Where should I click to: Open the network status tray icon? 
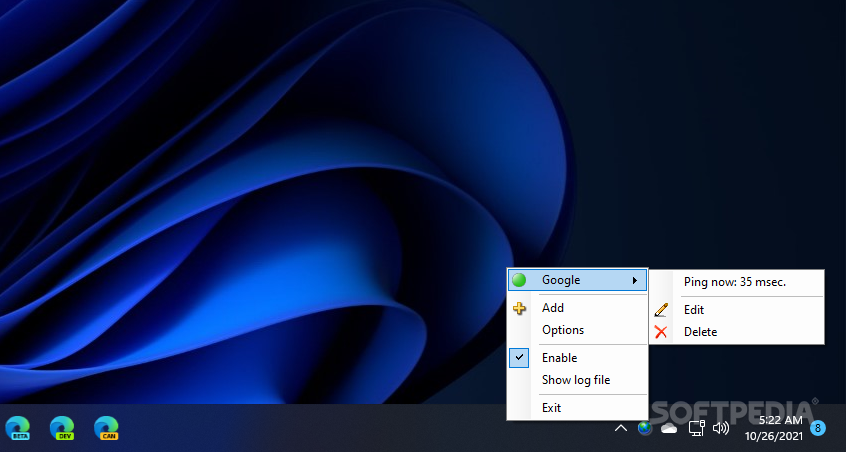point(697,428)
